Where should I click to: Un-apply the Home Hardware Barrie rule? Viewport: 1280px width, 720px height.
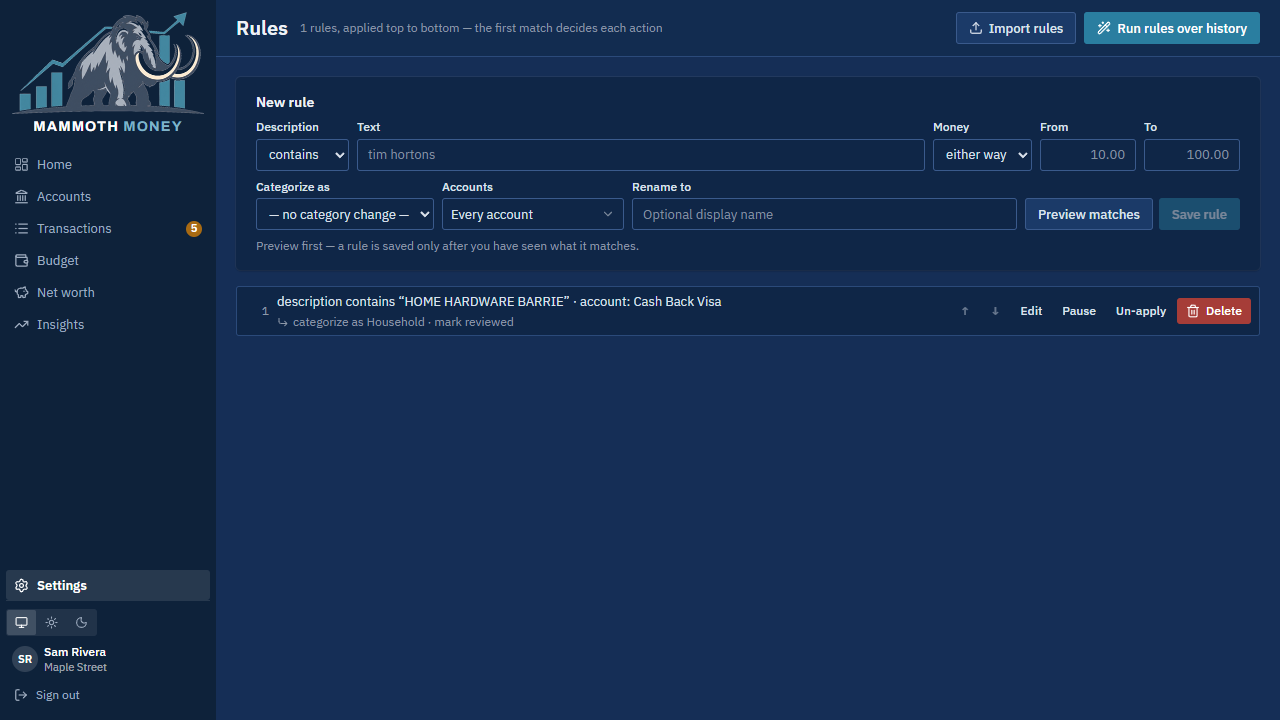[x=1141, y=311]
